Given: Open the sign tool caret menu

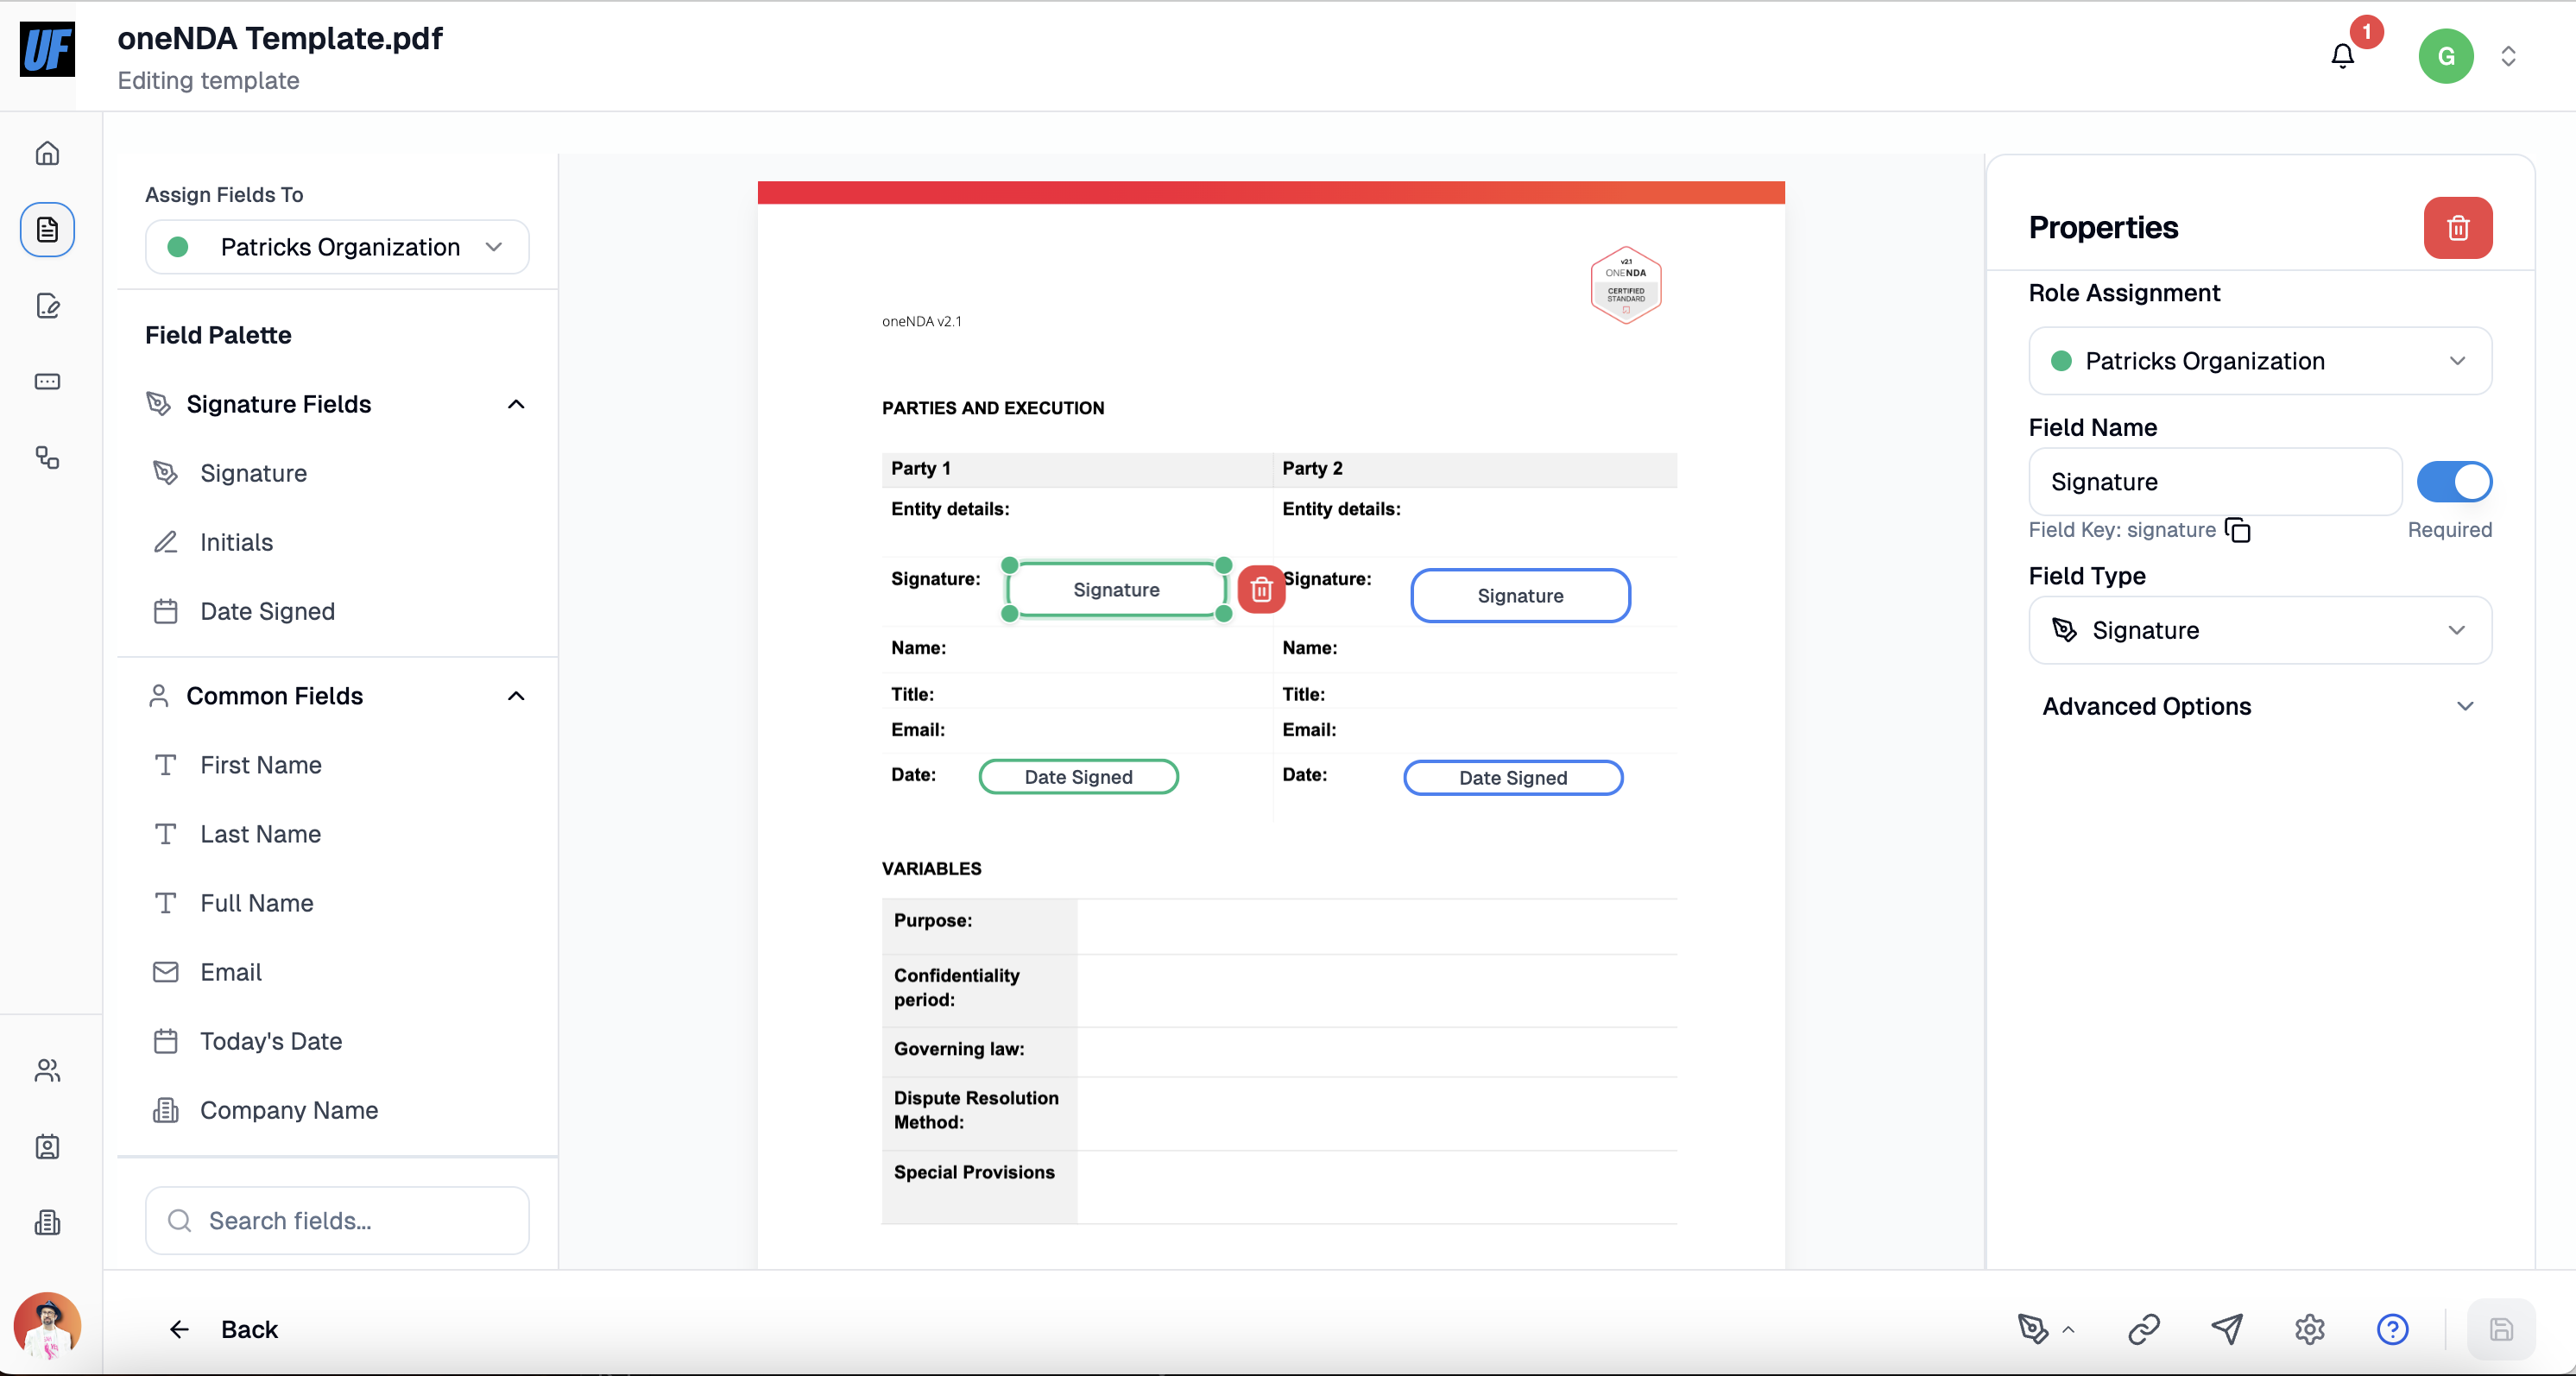Looking at the screenshot, I should pos(2069,1329).
